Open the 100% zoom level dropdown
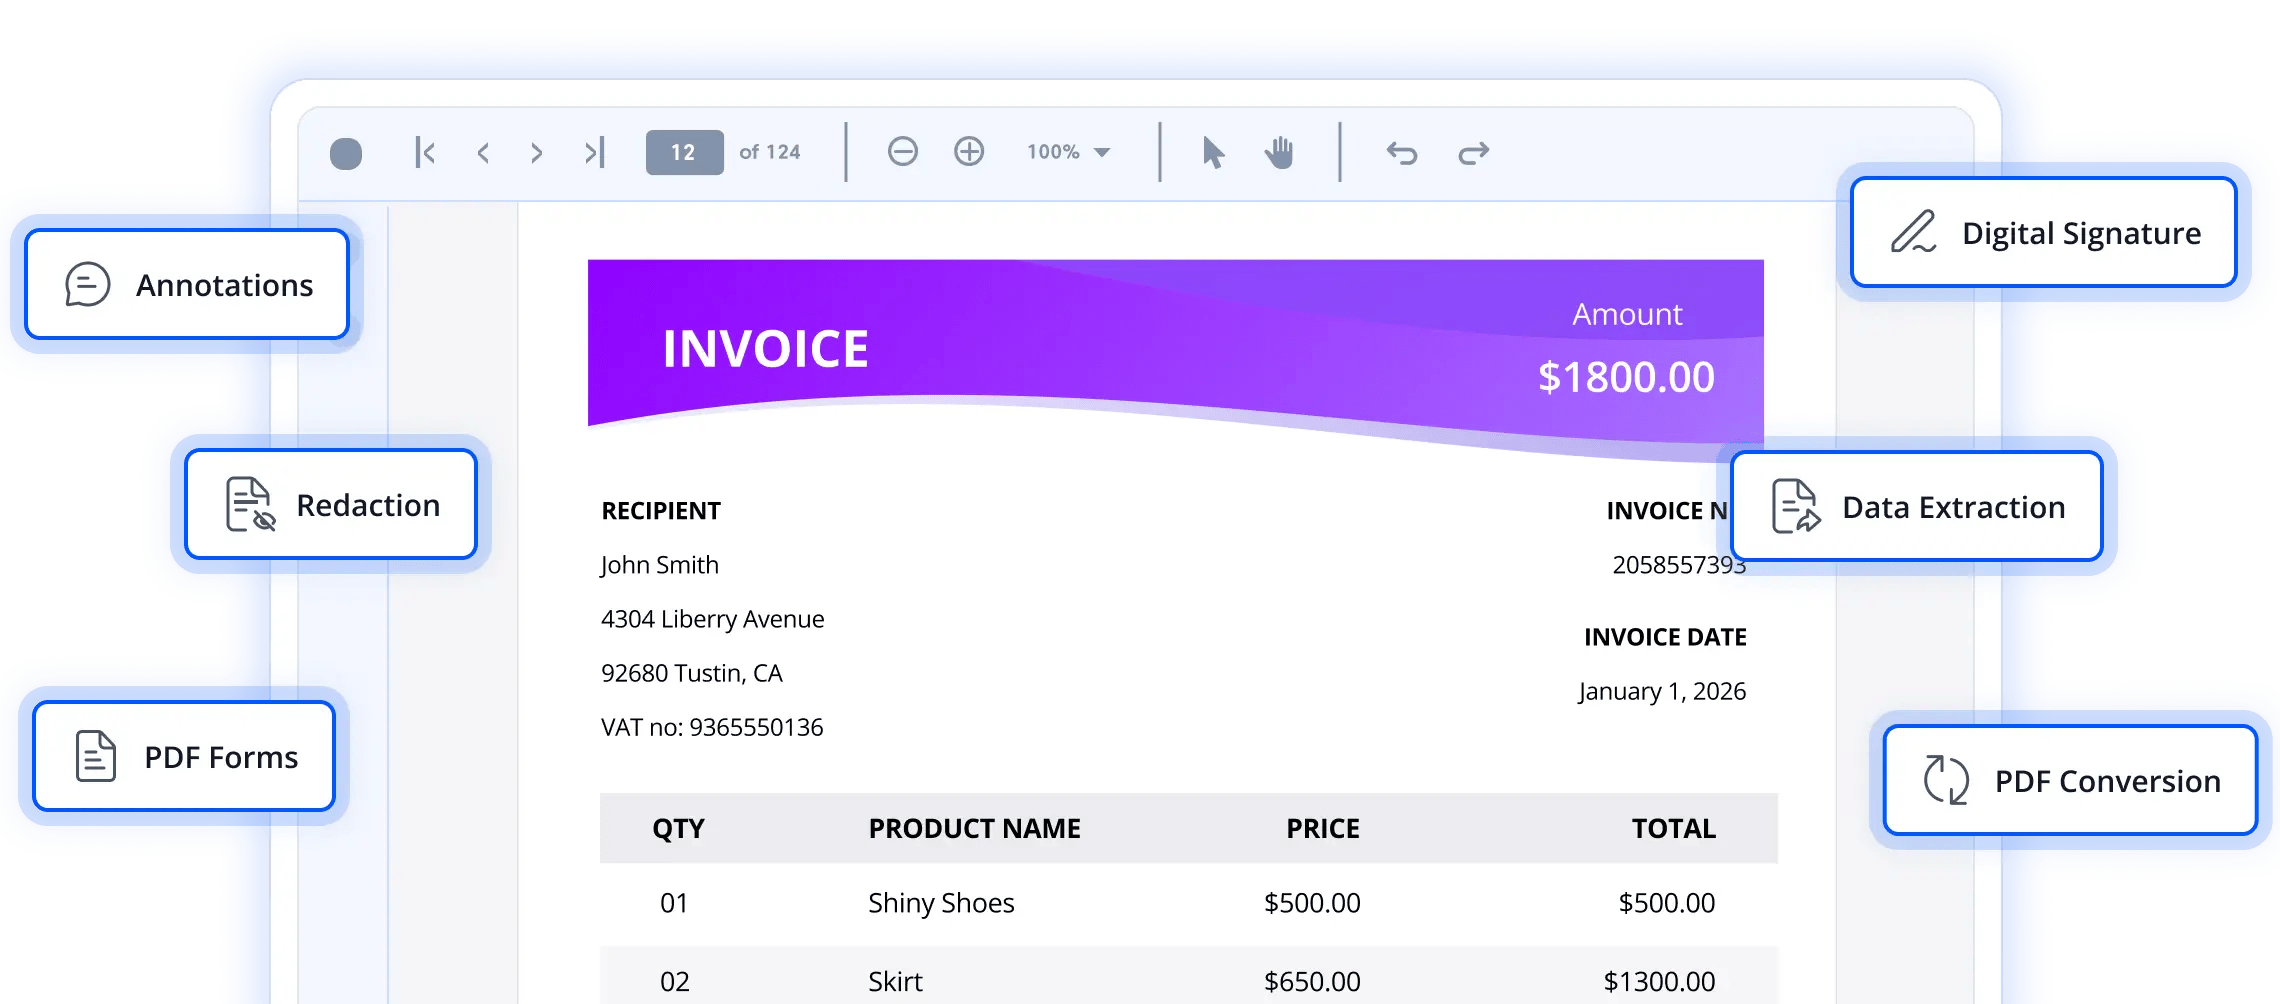Screen dimensions: 2280x1004 point(1069,152)
